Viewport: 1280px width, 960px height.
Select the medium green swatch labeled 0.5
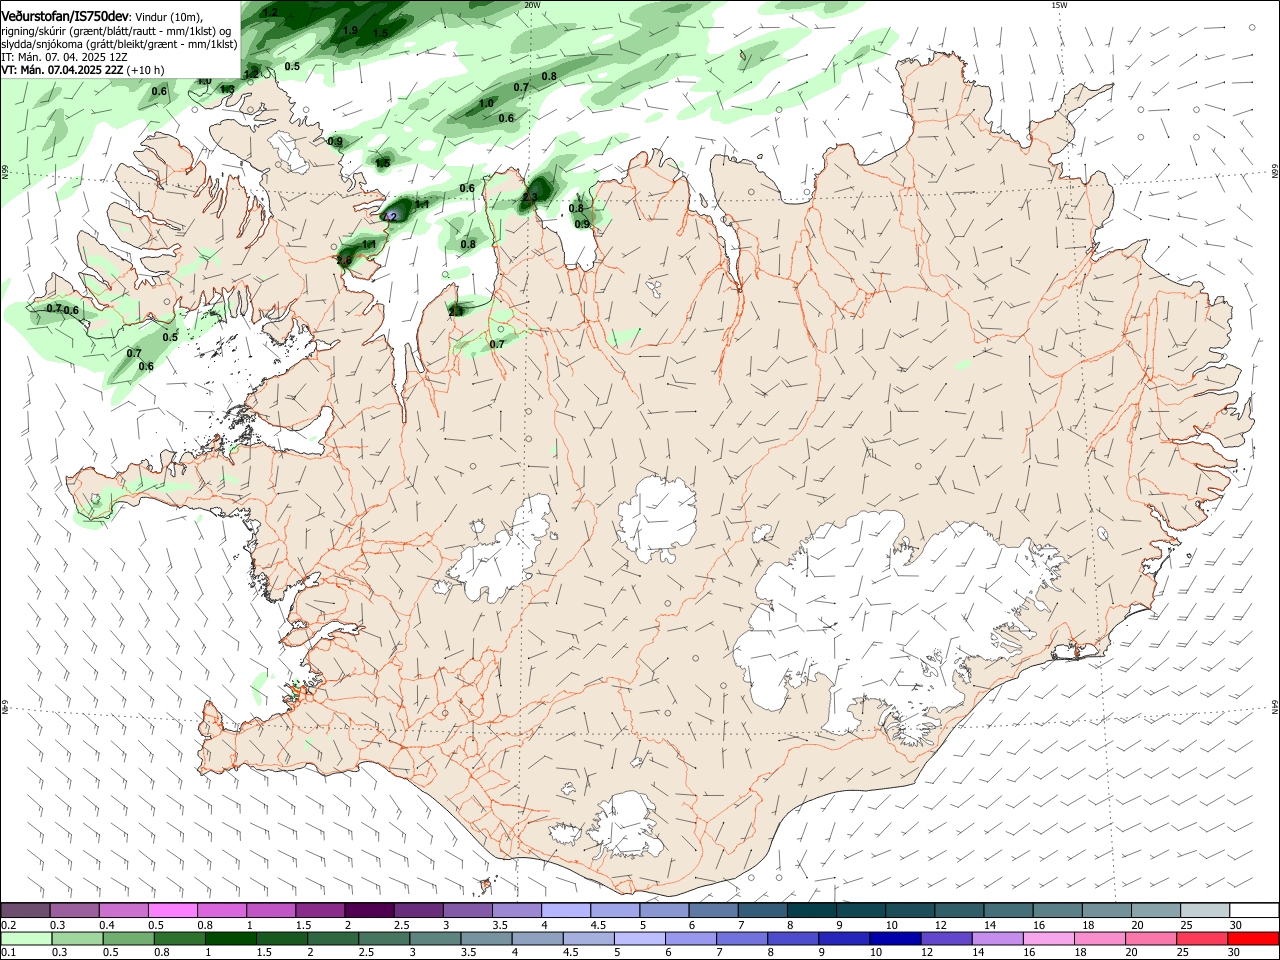tap(129, 938)
